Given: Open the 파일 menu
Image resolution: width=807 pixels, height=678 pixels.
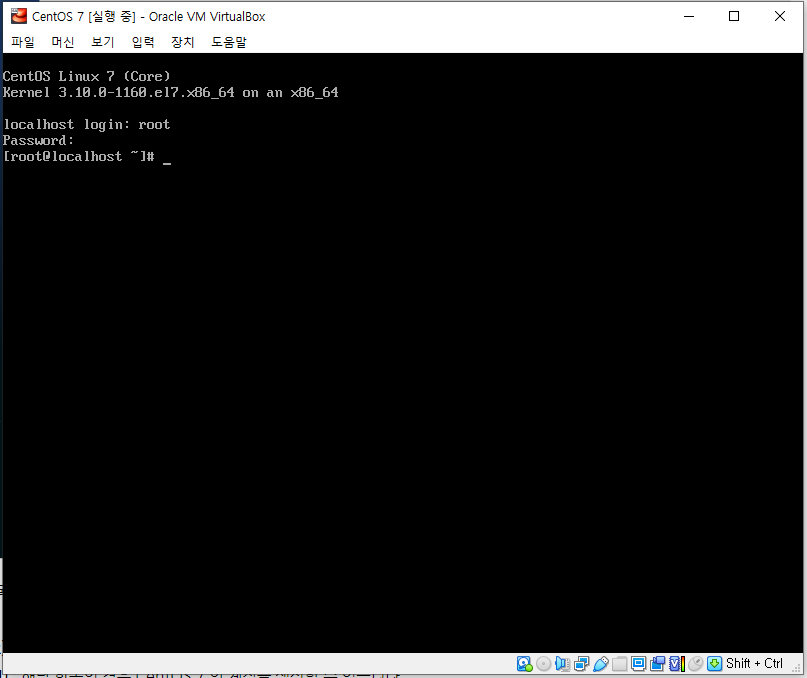Looking at the screenshot, I should (x=23, y=42).
